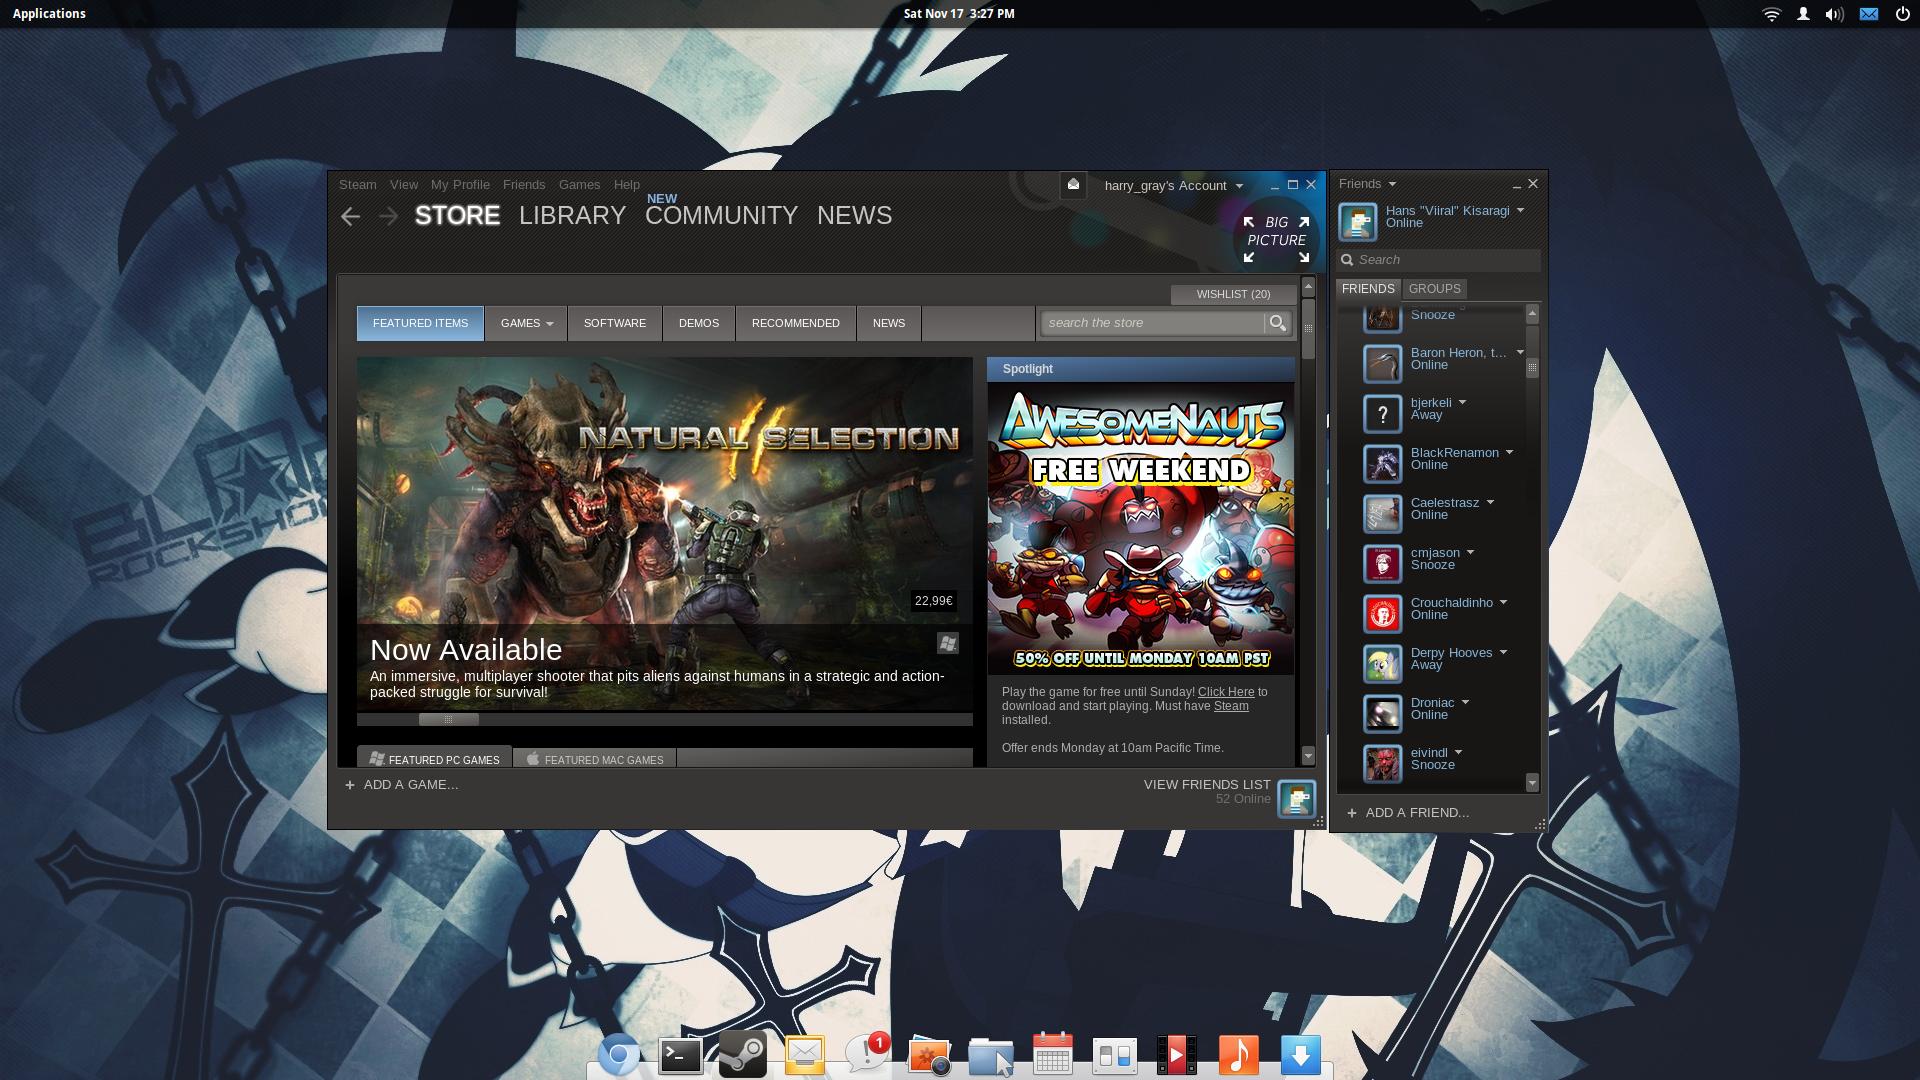Click Crouchaldinho's avatar
Viewport: 1920px width, 1080px height.
click(1383, 613)
